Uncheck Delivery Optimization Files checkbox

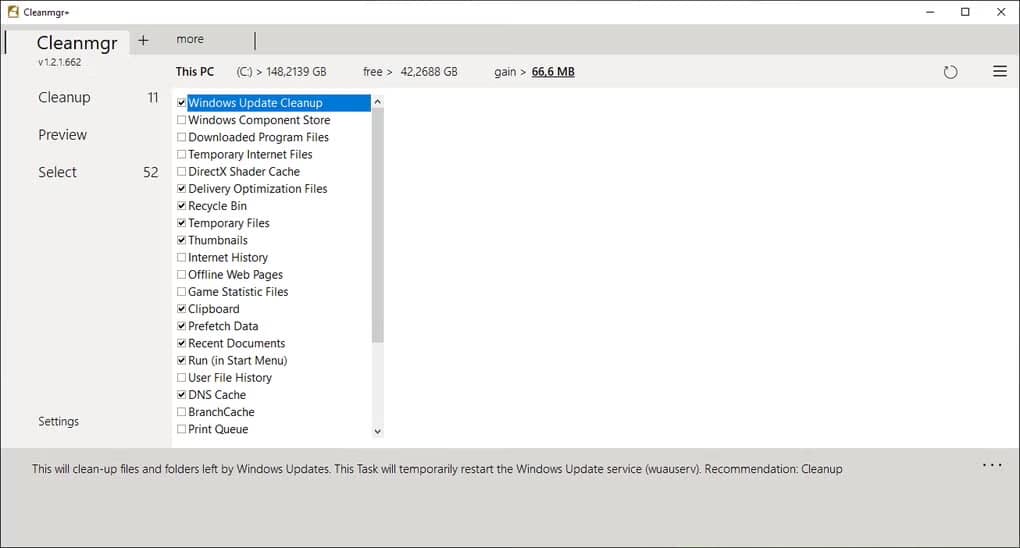[x=181, y=189]
